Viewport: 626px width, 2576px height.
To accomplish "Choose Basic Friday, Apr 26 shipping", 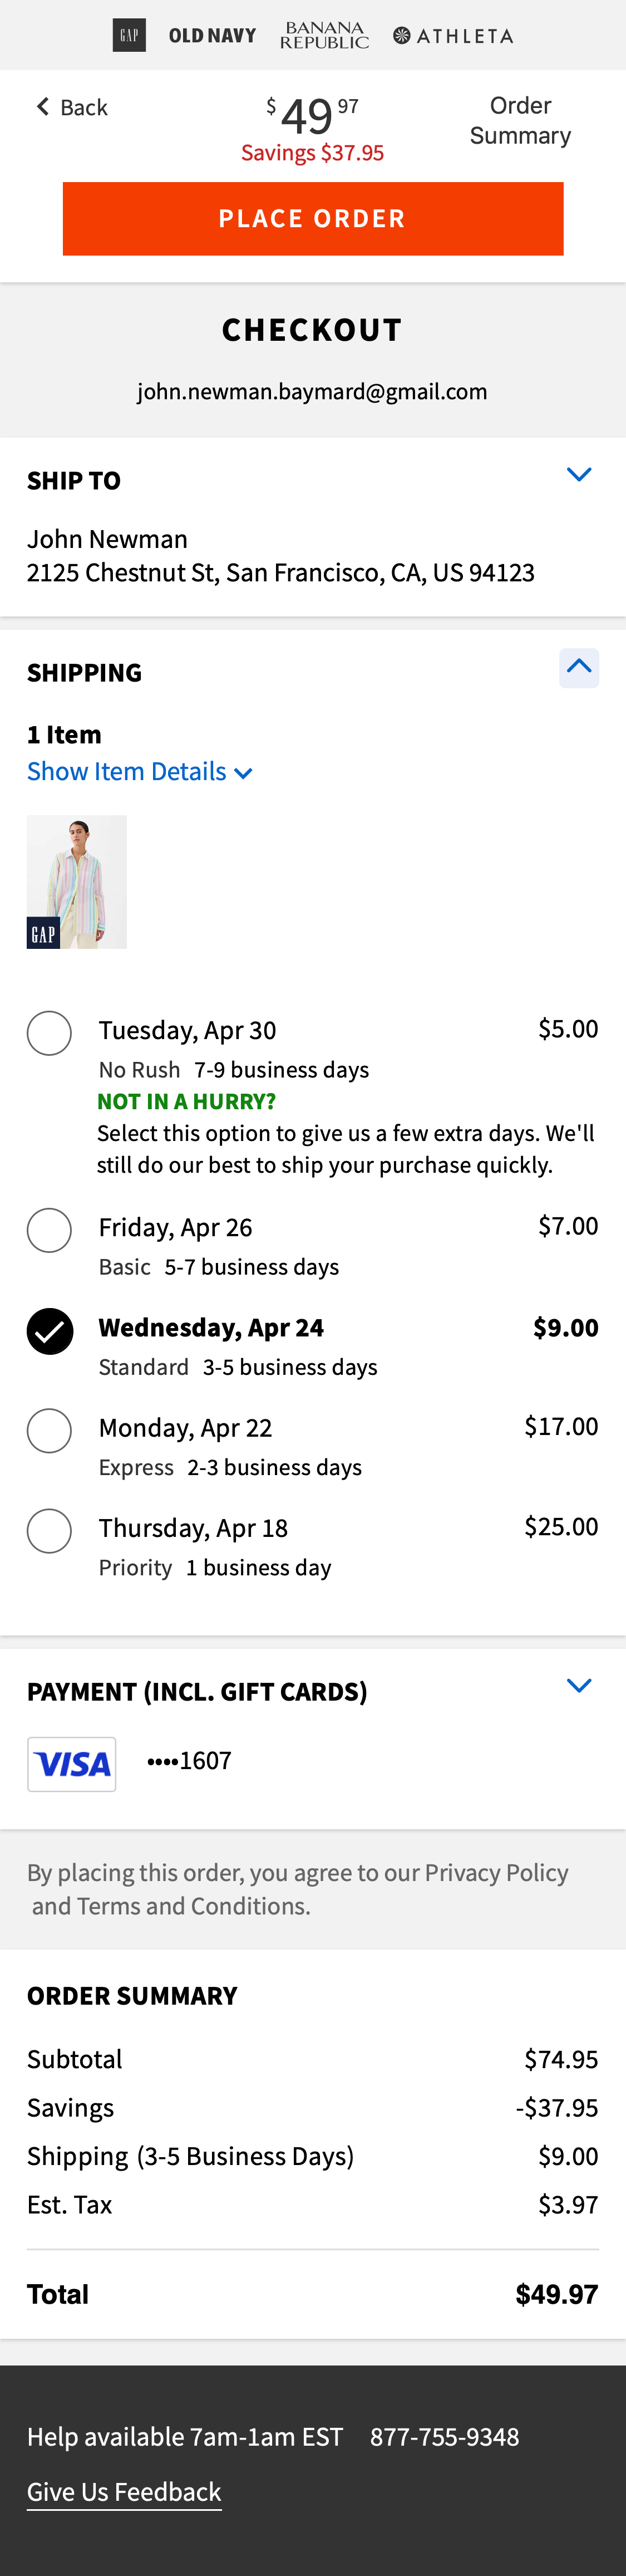I will coord(49,1229).
